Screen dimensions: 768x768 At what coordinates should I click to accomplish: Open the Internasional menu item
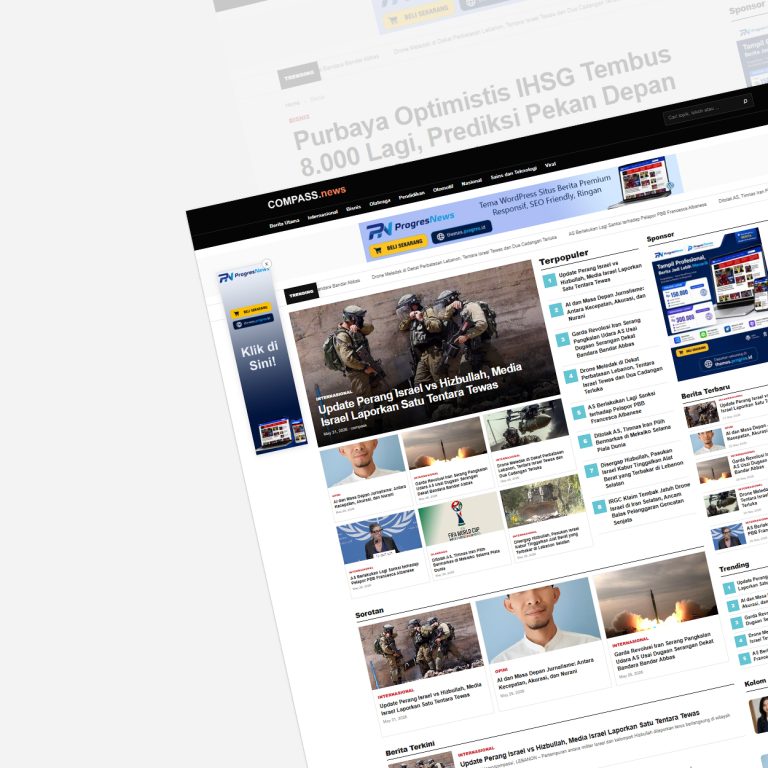point(323,215)
